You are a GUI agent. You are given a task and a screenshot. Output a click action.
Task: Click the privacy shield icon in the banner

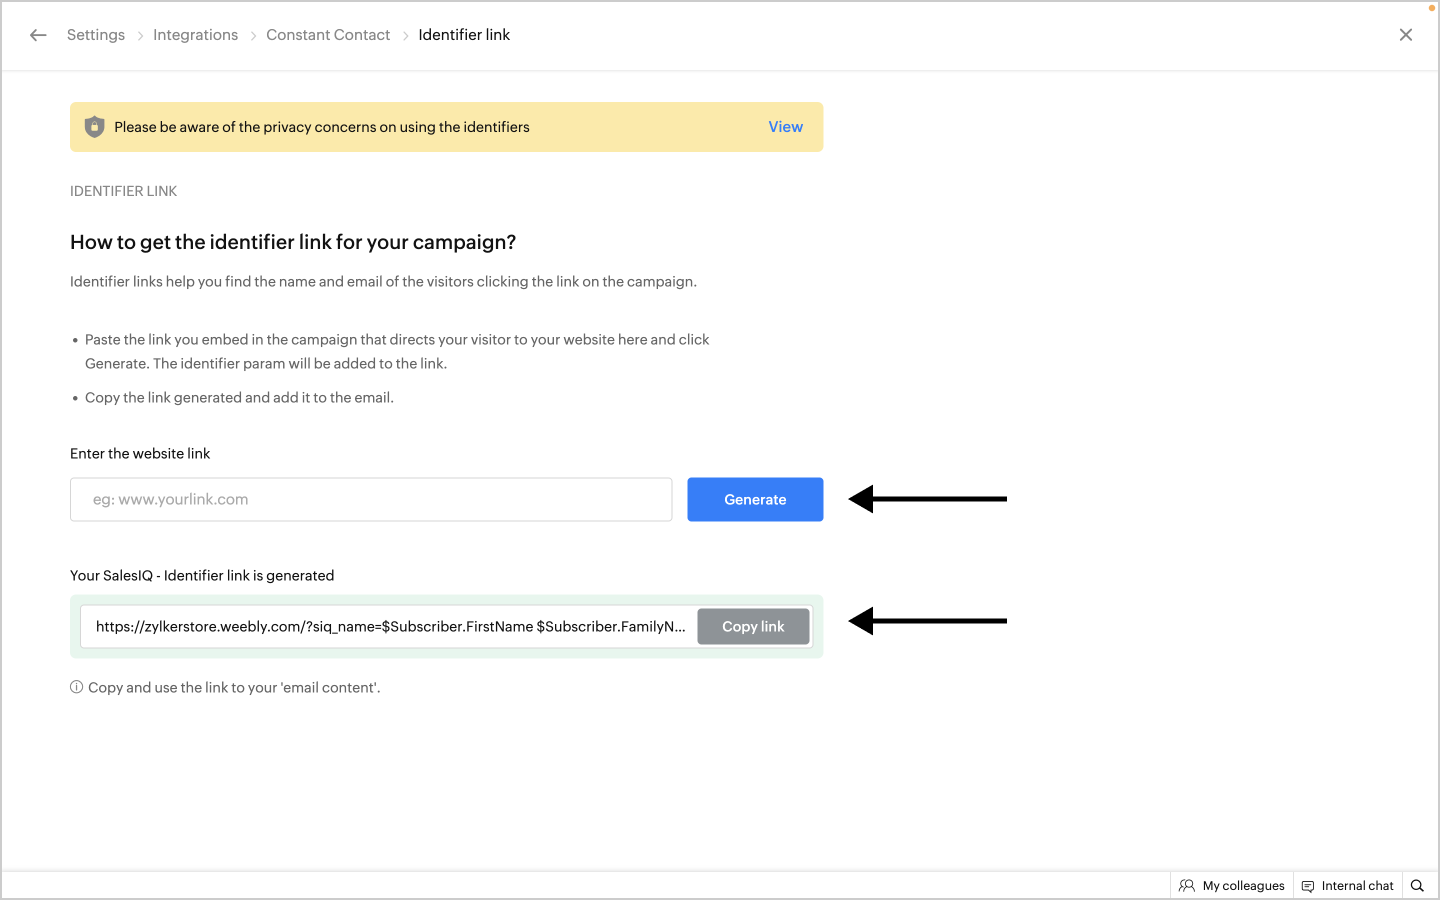94,127
